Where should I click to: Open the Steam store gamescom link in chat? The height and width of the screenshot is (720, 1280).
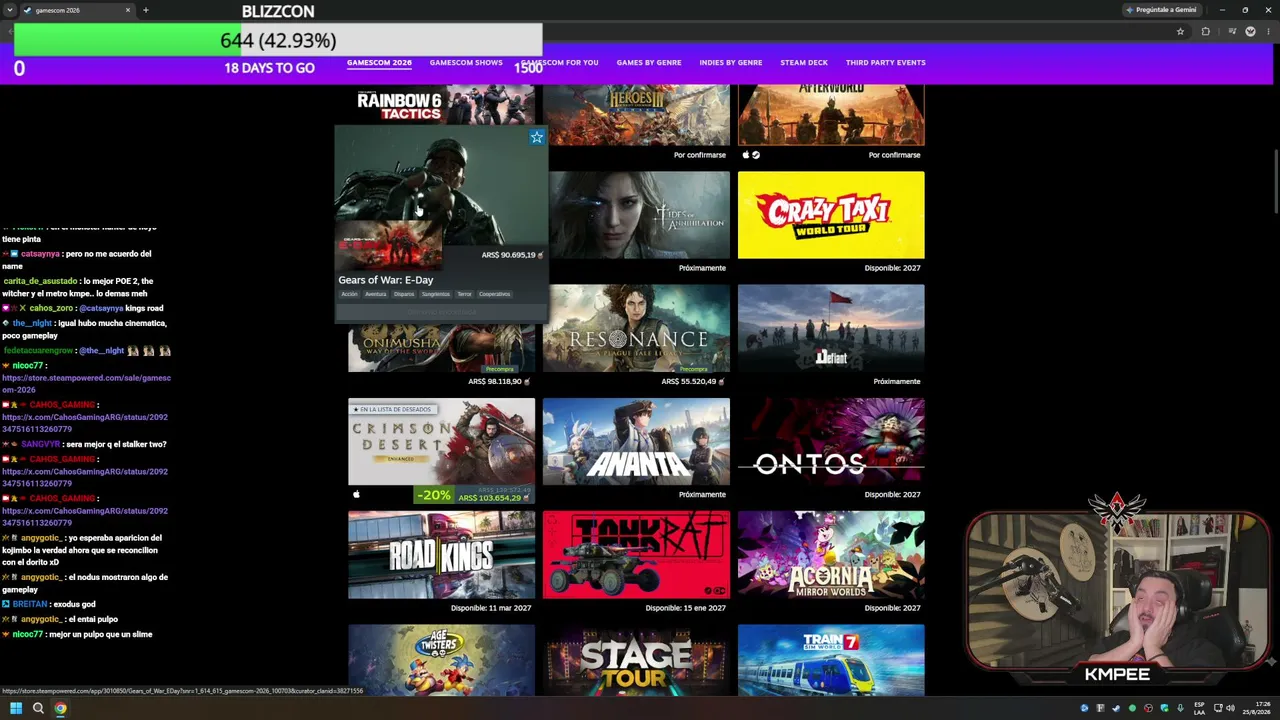86,384
